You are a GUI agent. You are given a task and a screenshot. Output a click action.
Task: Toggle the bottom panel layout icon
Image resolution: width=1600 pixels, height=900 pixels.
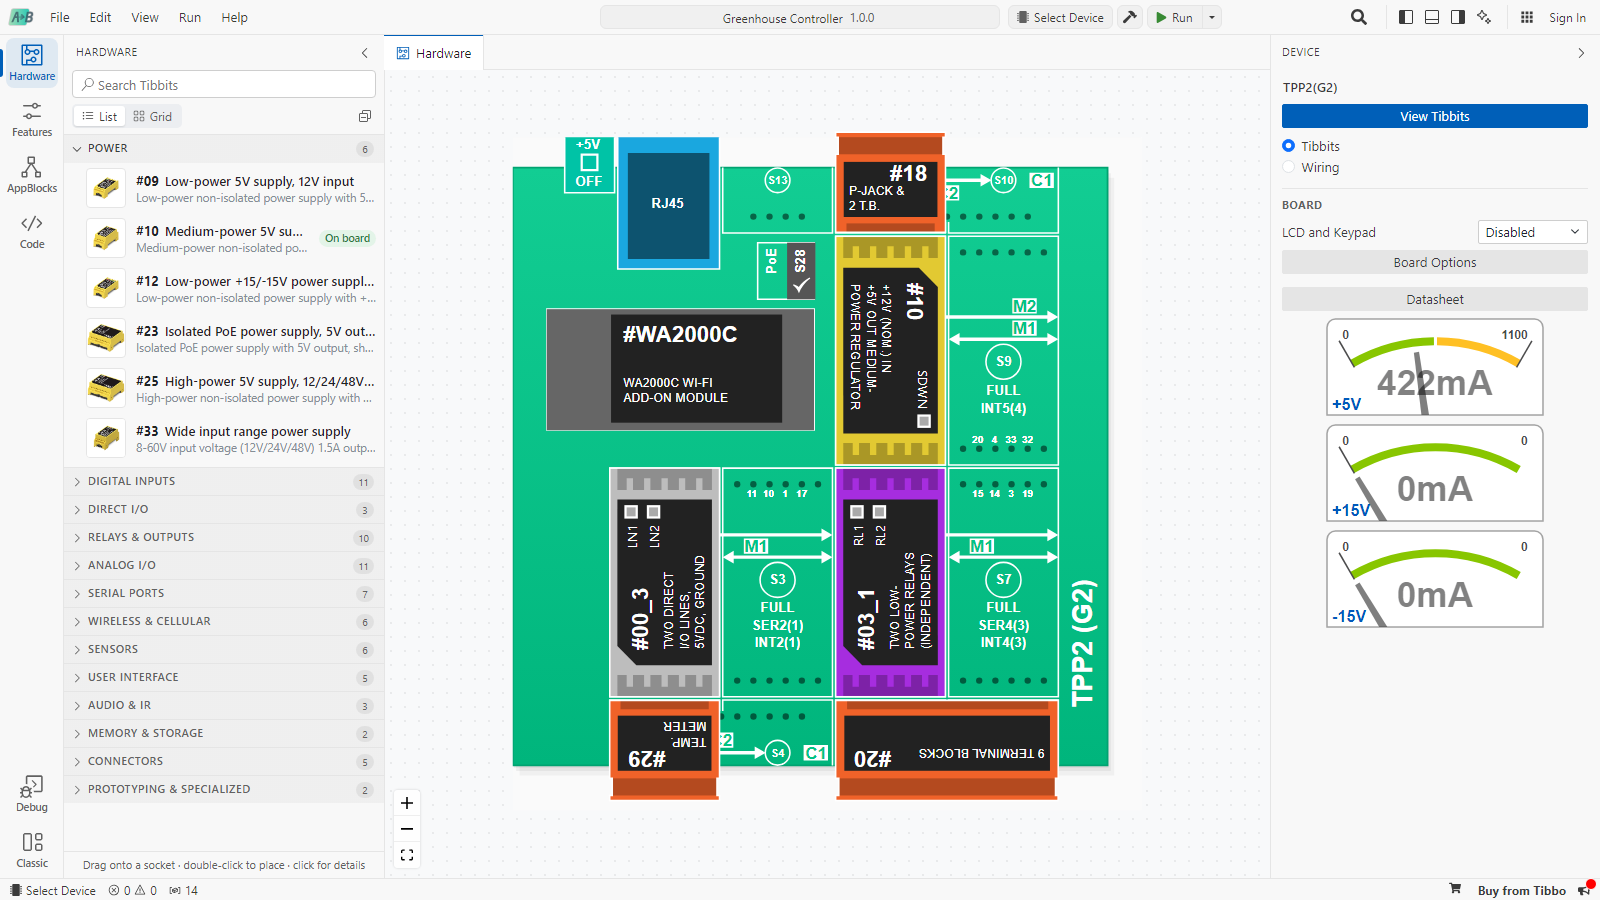(x=1432, y=17)
